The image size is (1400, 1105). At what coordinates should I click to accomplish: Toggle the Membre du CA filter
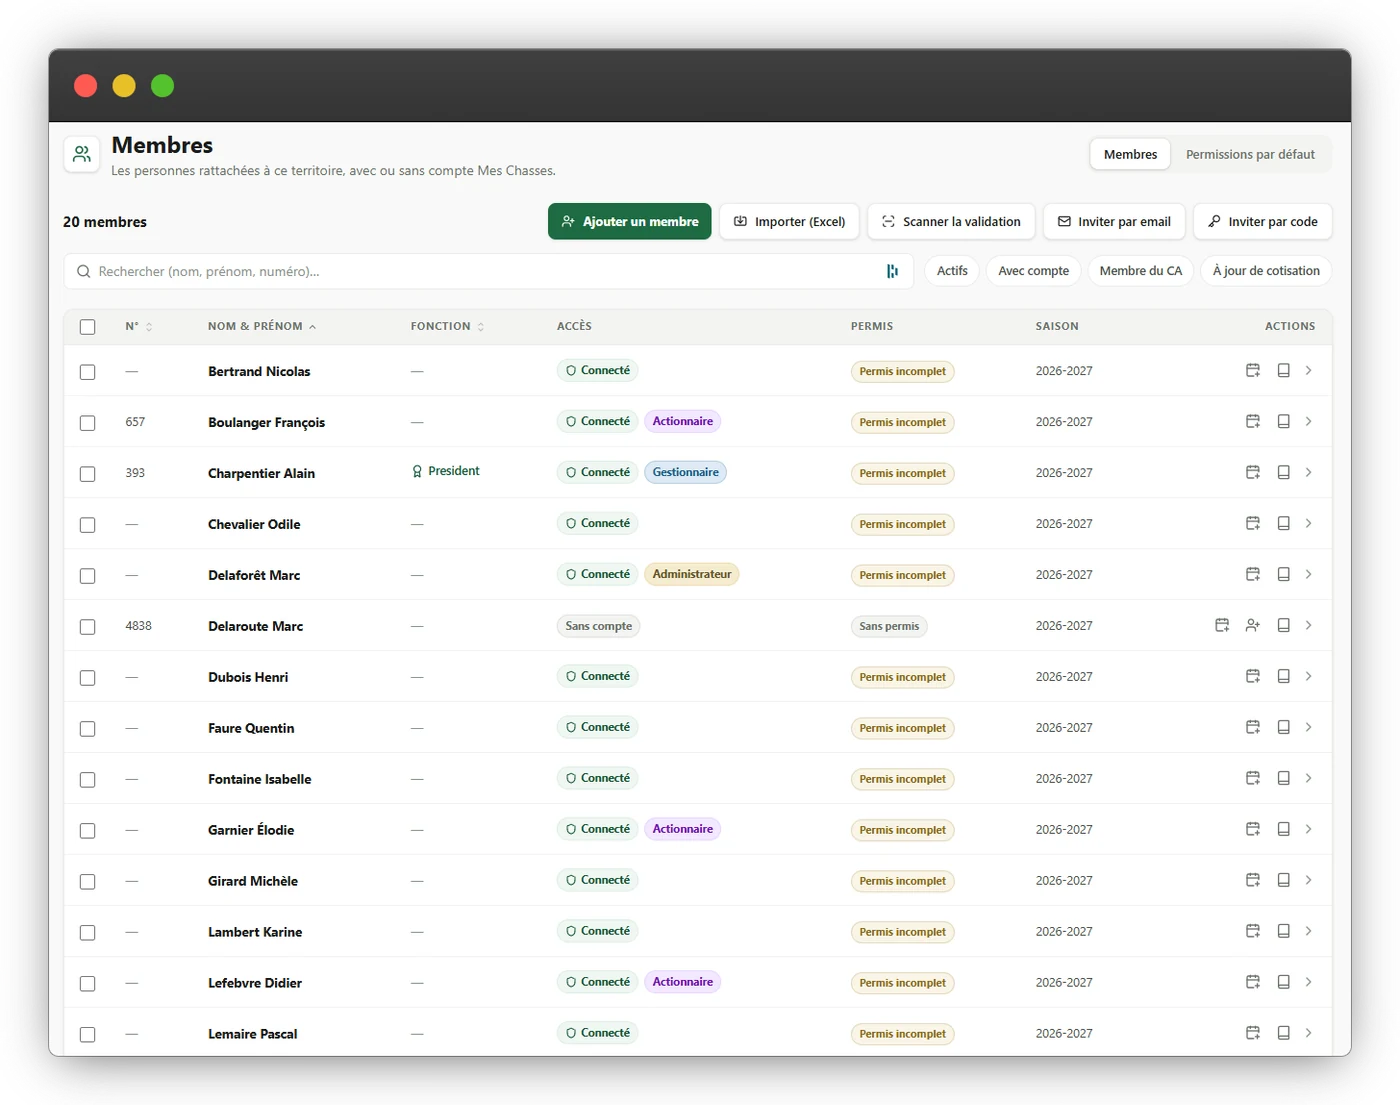pyautogui.click(x=1140, y=271)
